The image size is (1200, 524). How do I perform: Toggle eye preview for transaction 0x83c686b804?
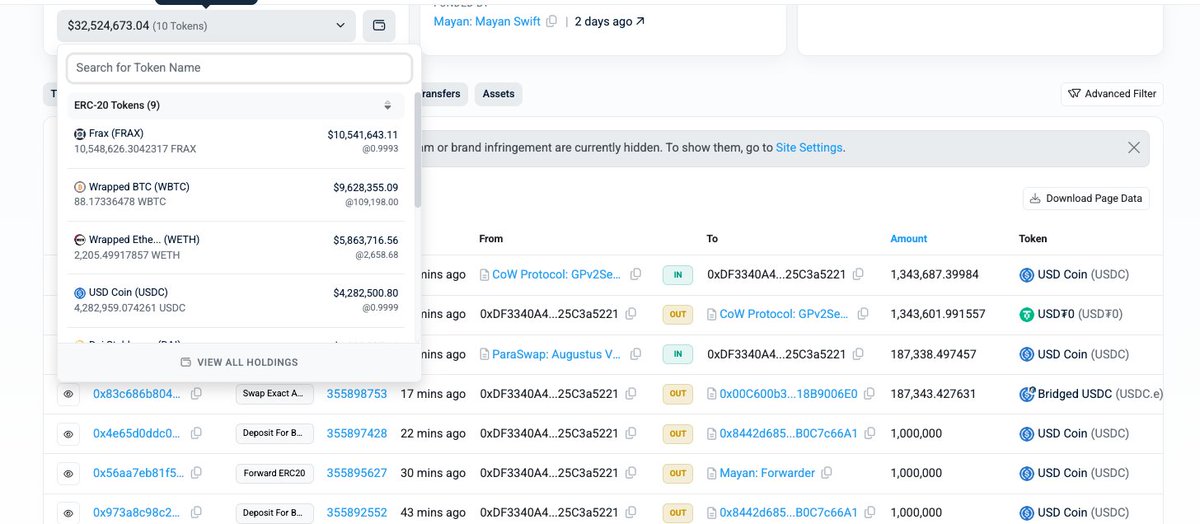(68, 394)
